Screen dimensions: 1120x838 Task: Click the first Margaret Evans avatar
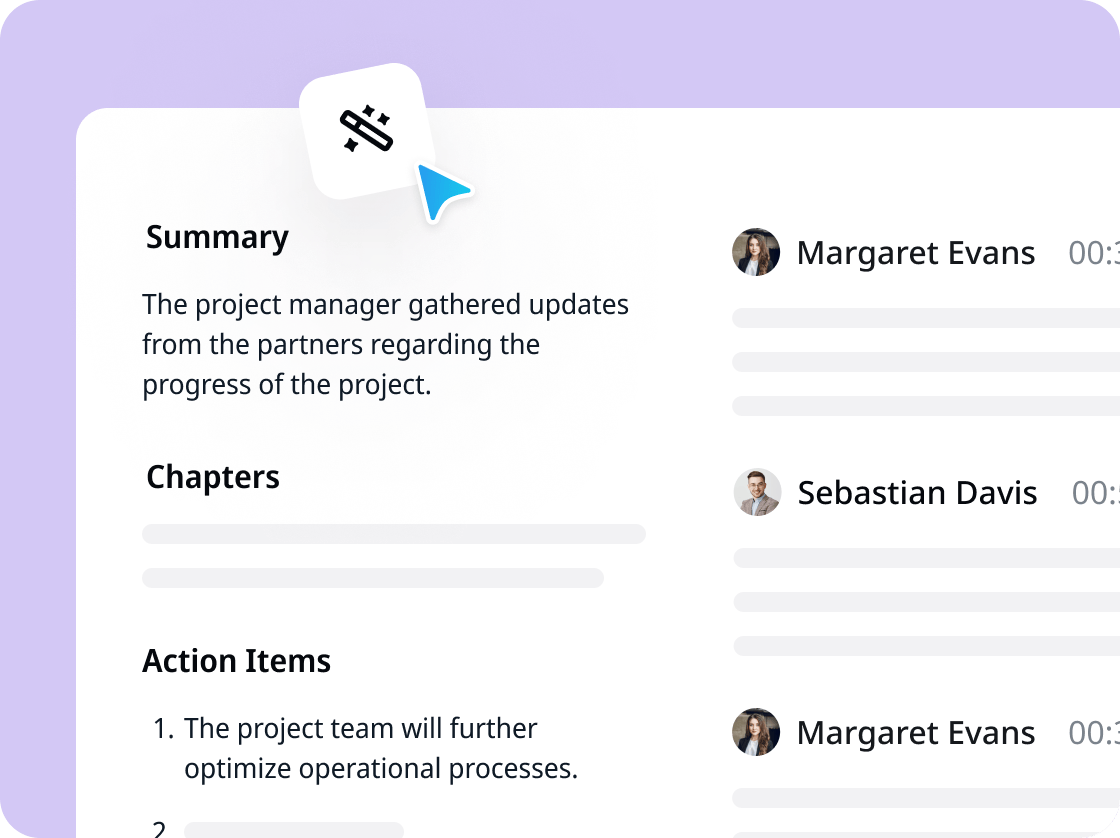click(x=756, y=252)
